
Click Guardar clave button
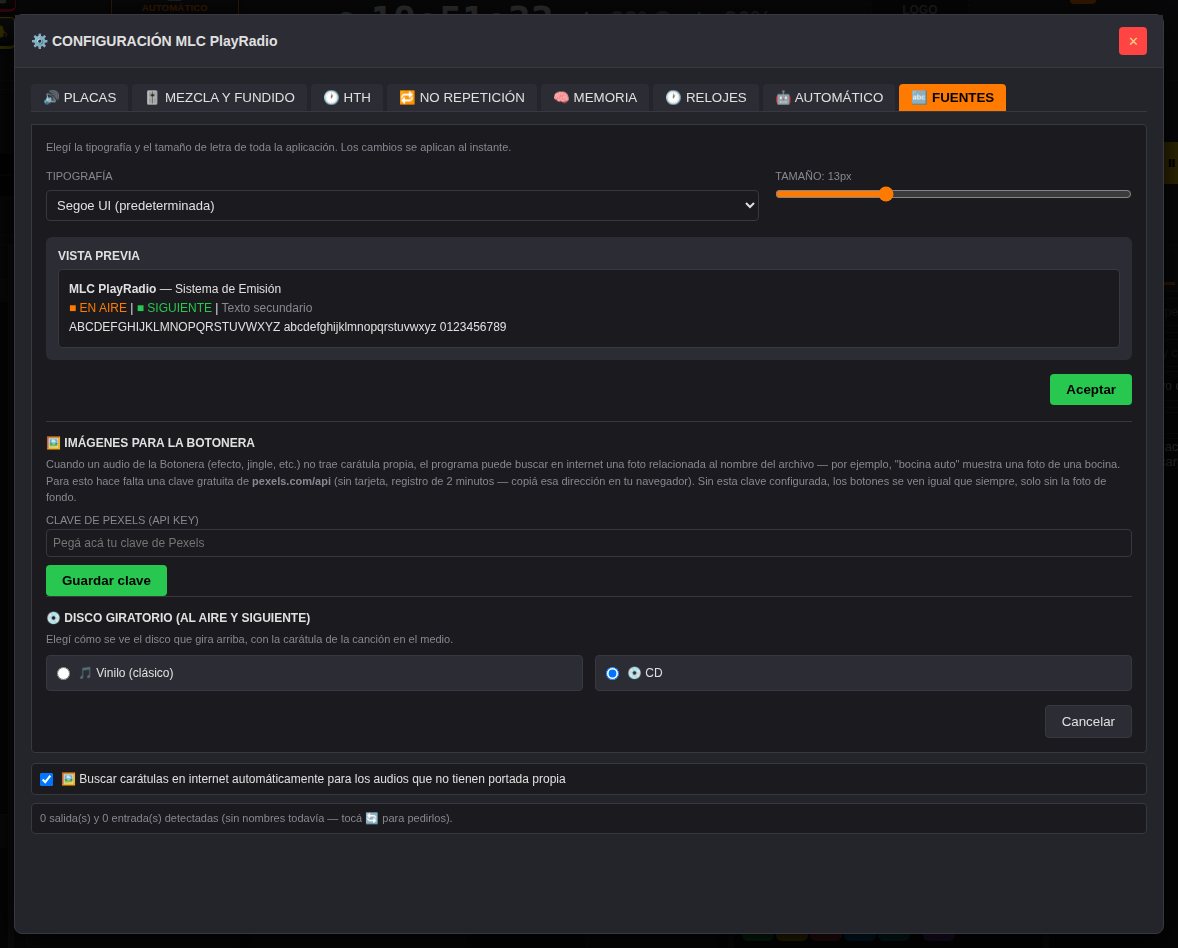(x=106, y=581)
